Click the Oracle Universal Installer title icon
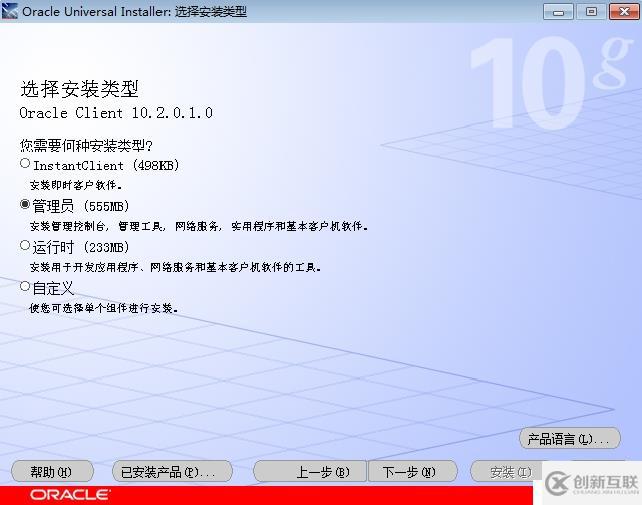 pyautogui.click(x=10, y=11)
